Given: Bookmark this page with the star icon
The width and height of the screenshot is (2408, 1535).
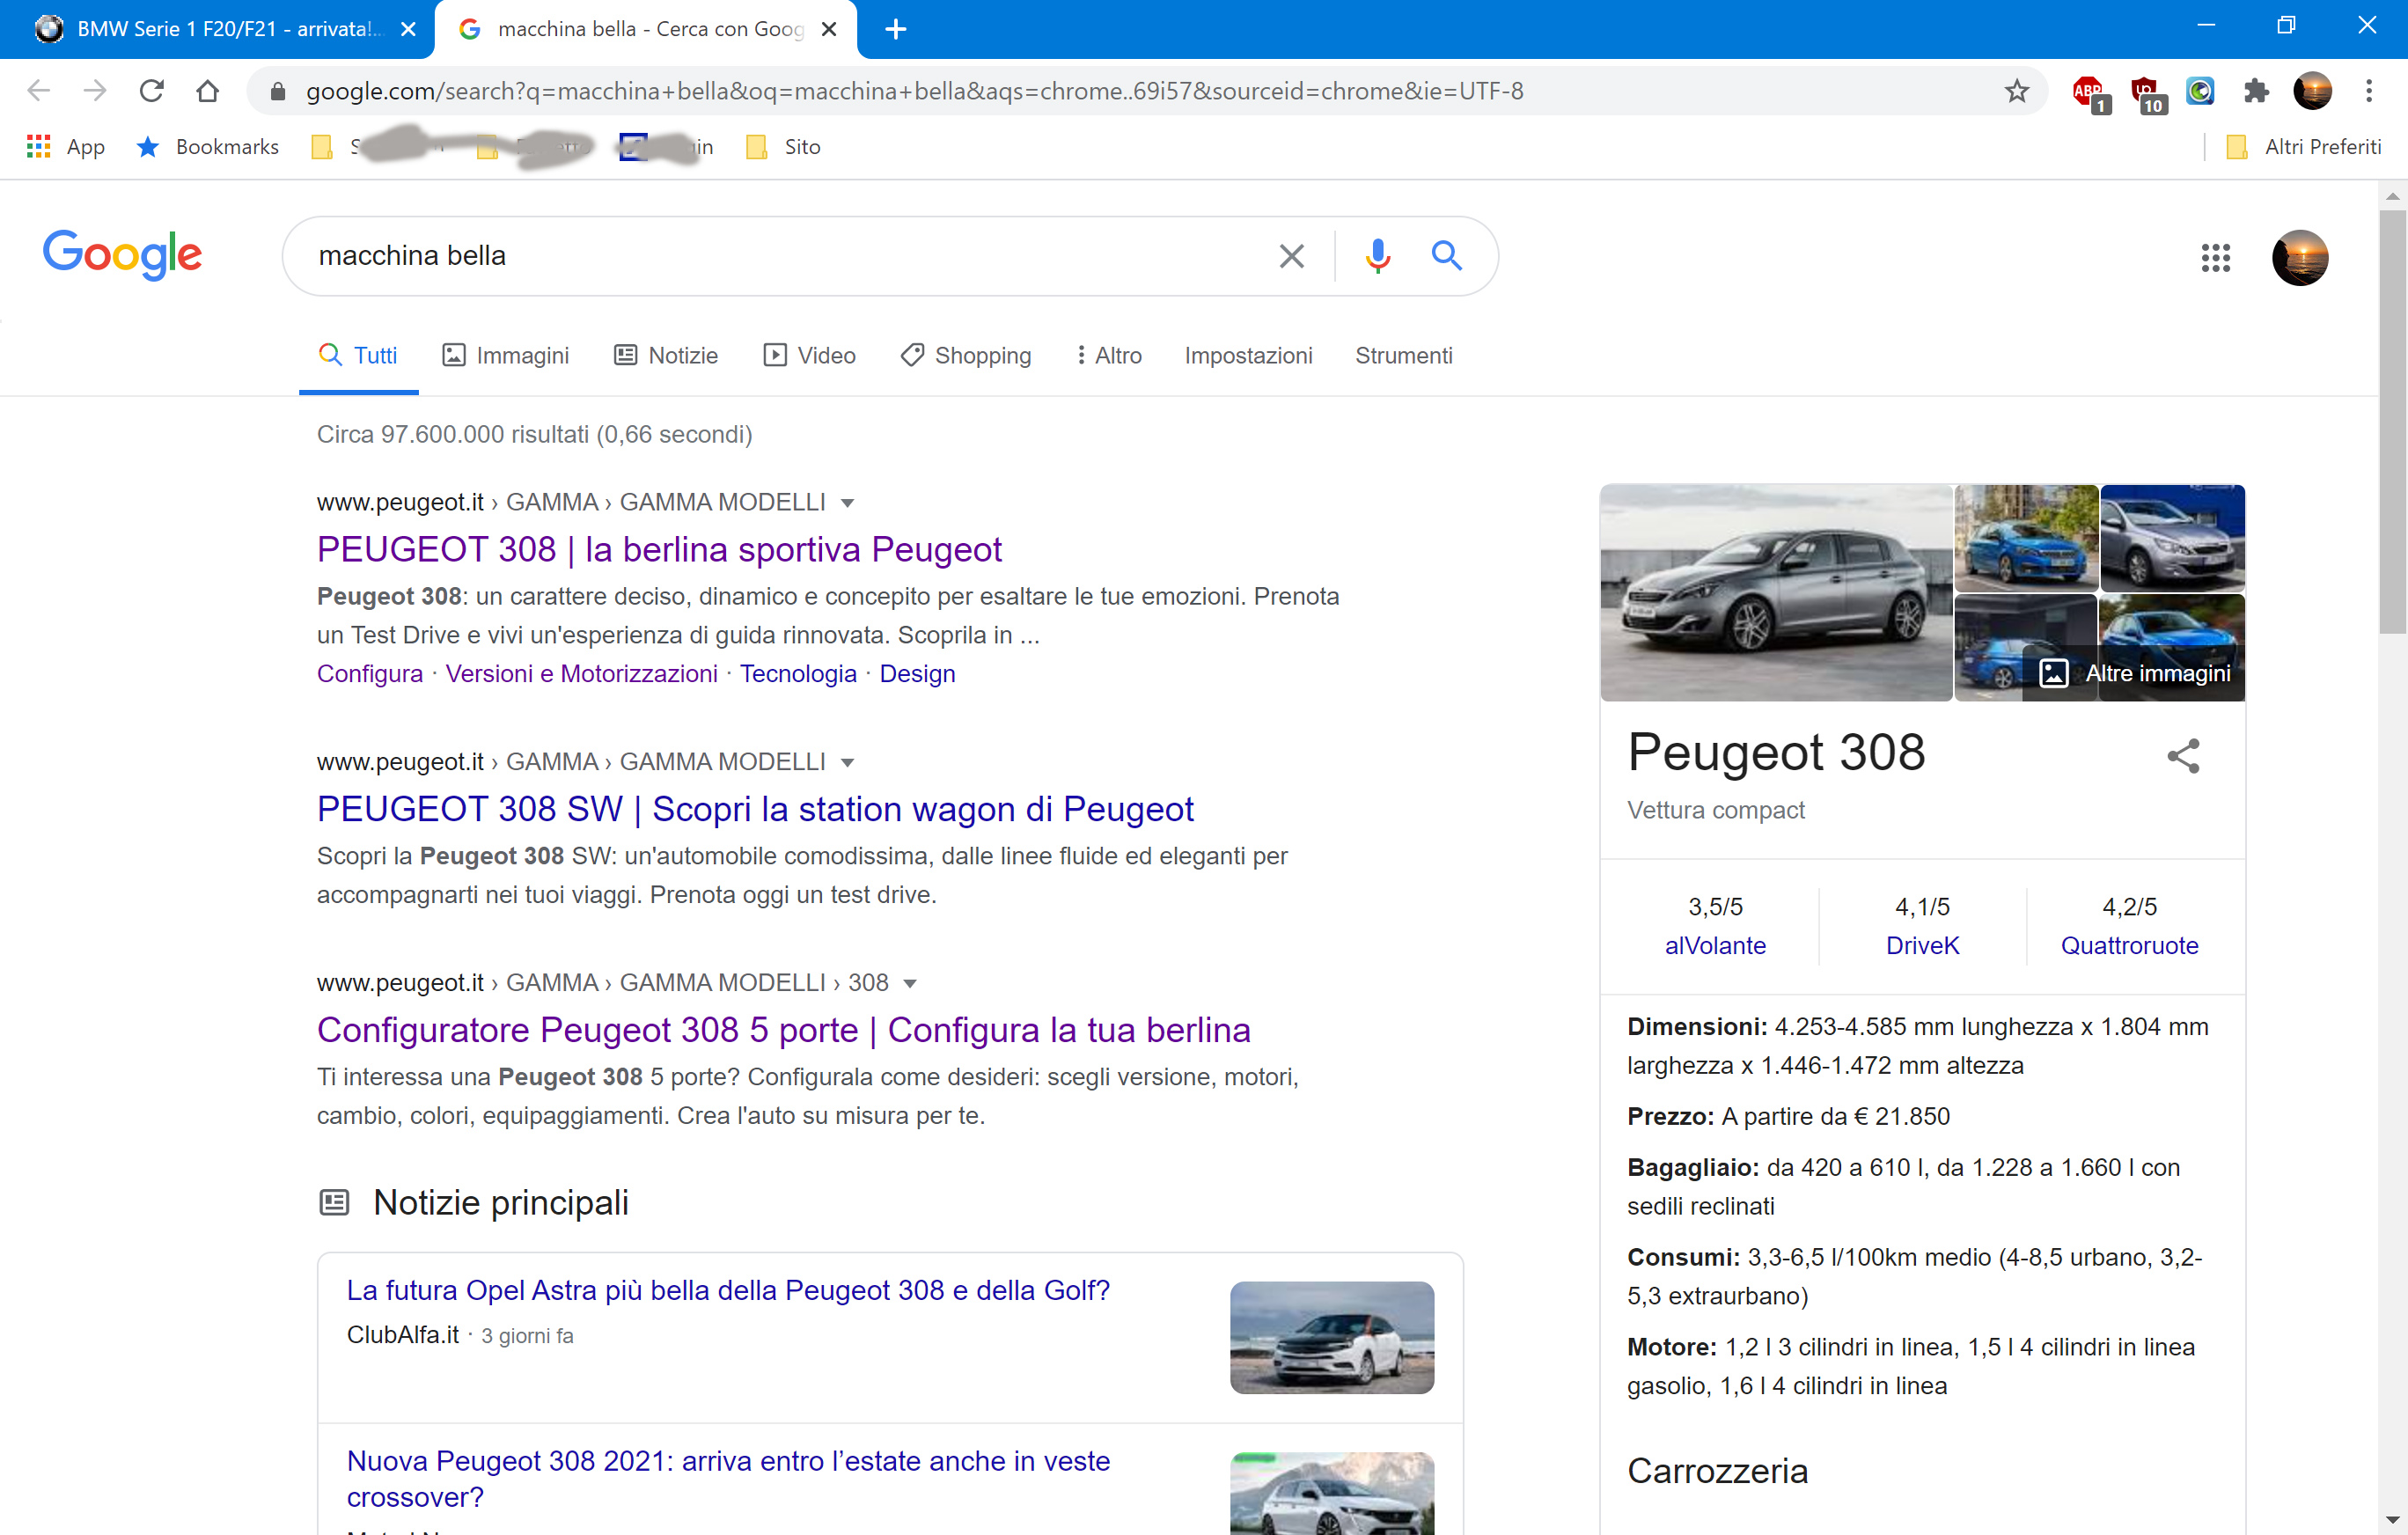Looking at the screenshot, I should click(2016, 91).
